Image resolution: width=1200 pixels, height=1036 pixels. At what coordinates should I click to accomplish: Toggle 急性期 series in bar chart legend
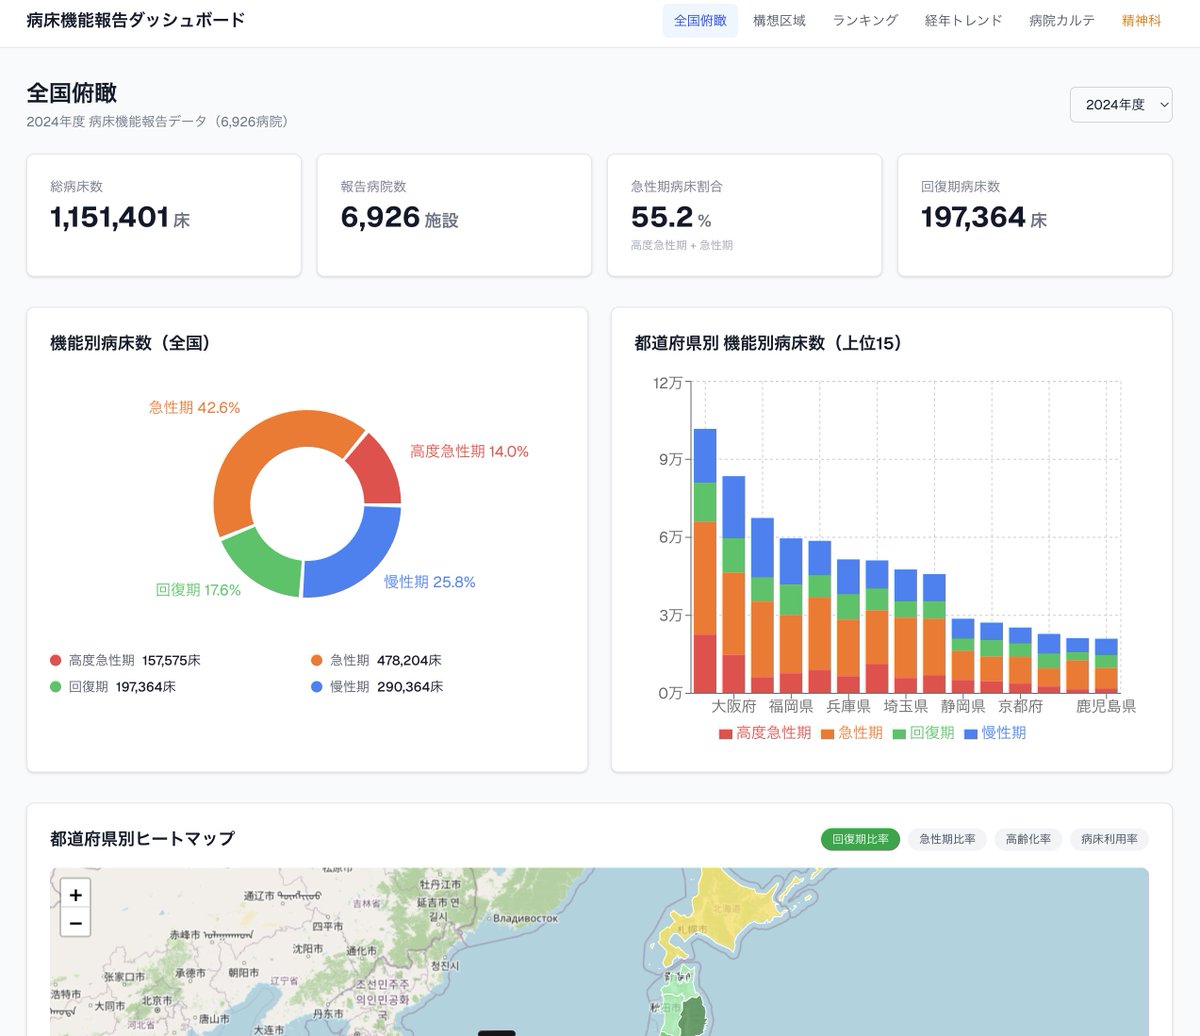(x=852, y=733)
